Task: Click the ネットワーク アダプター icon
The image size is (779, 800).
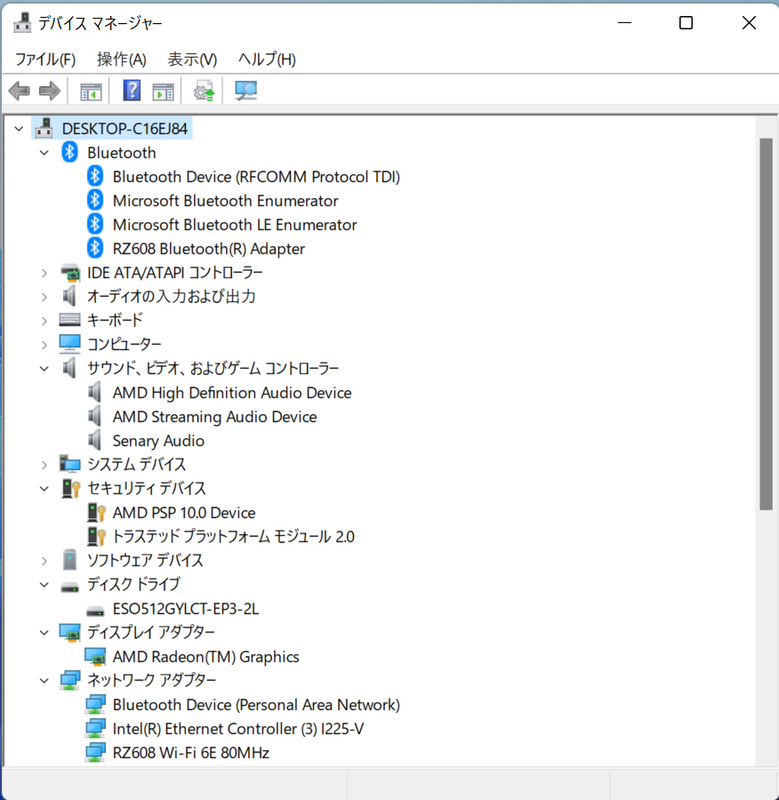Action: click(70, 680)
